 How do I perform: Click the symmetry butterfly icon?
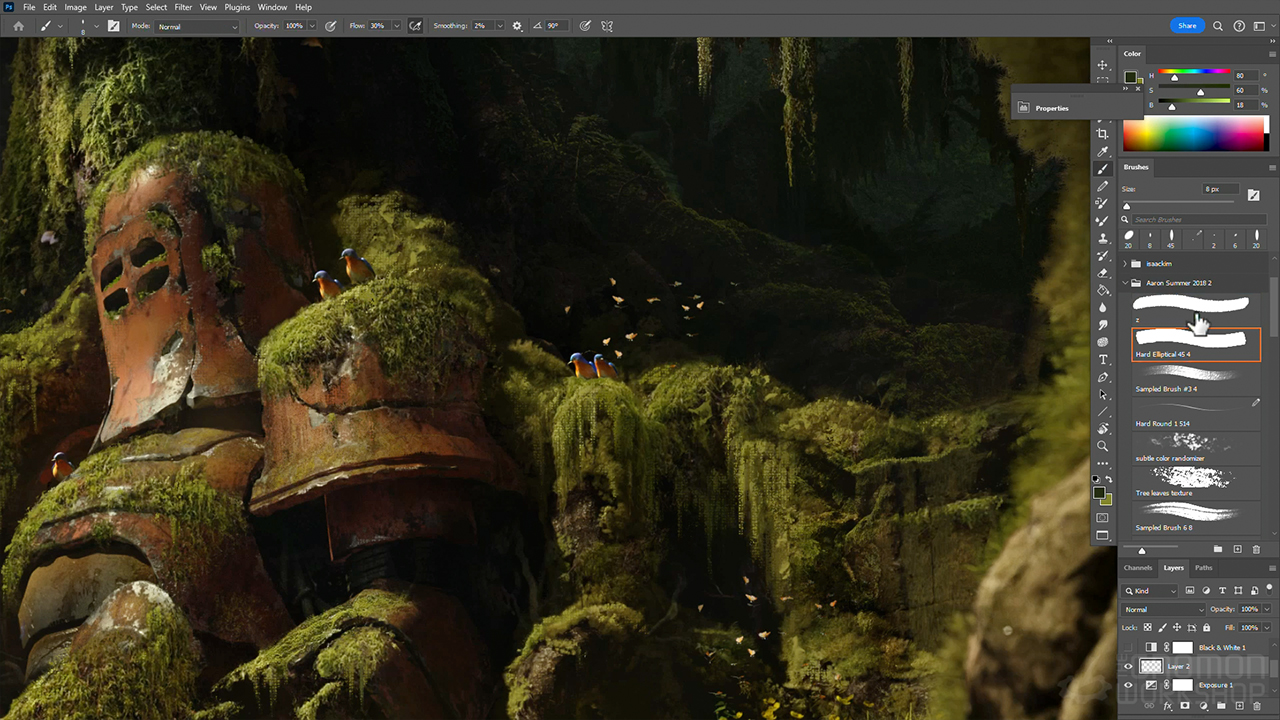coord(607,26)
